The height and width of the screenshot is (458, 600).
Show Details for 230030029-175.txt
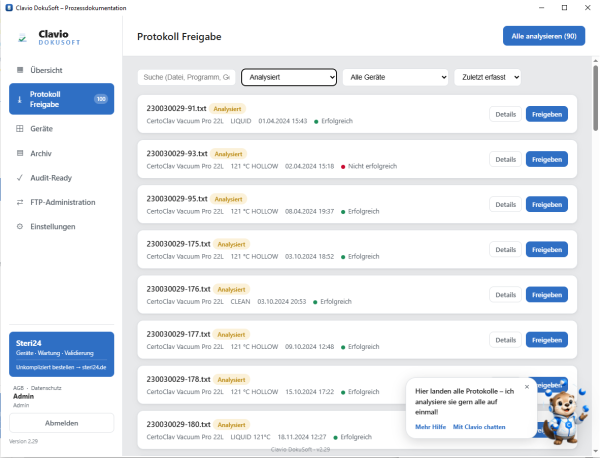coord(505,249)
